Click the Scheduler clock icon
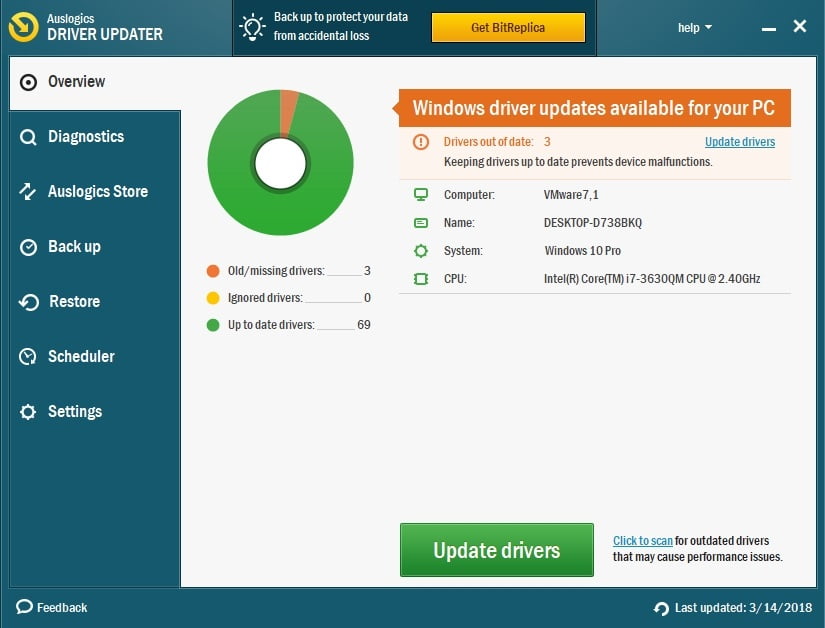This screenshot has width=825, height=628. pyautogui.click(x=28, y=356)
